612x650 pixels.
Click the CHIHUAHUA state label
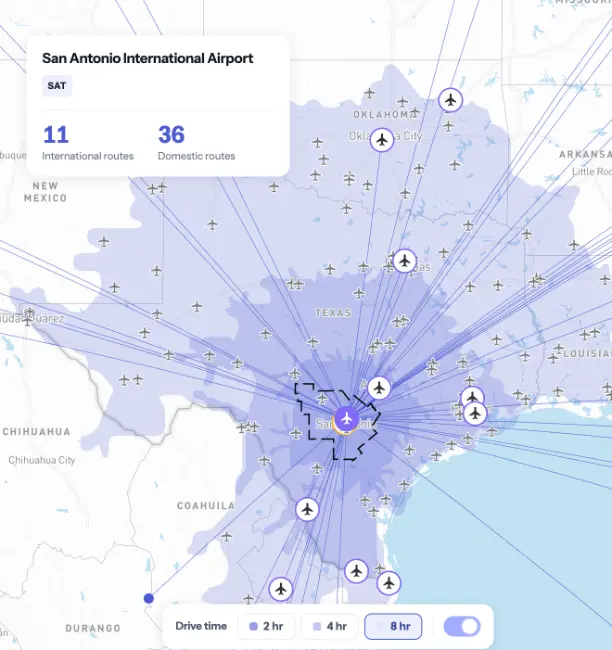tap(36, 432)
